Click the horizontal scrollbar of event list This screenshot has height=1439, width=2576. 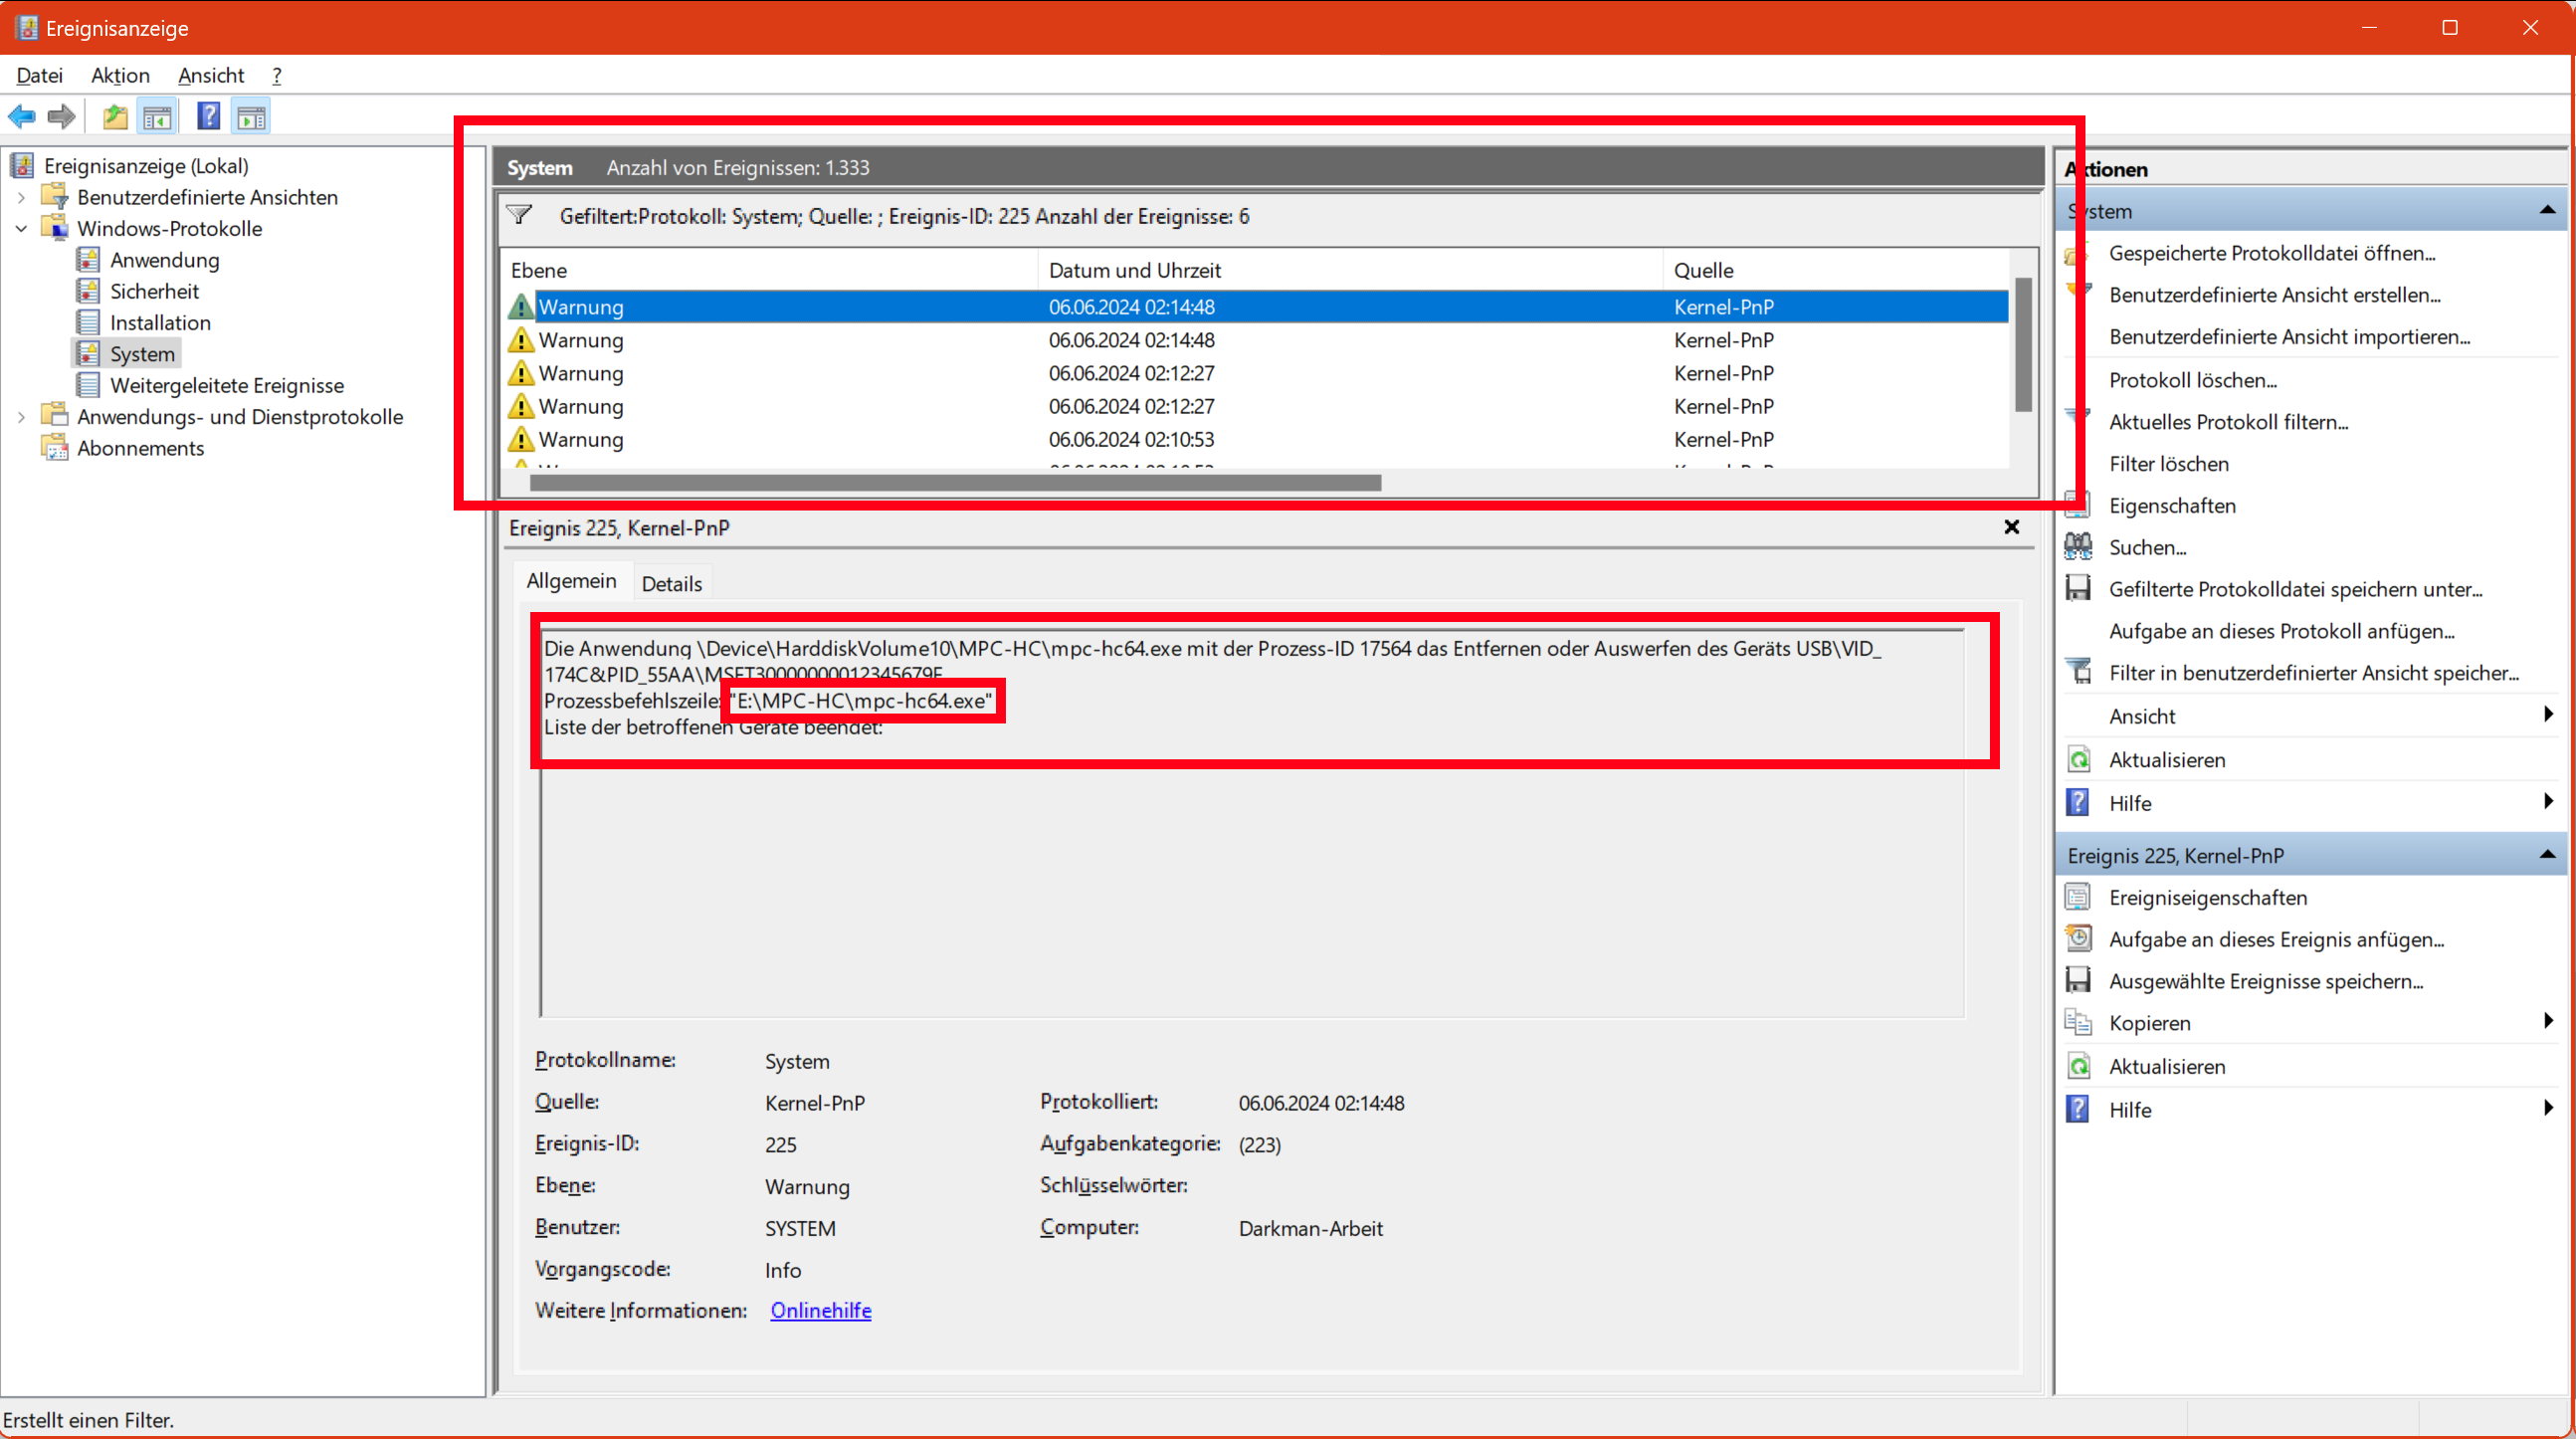click(954, 483)
